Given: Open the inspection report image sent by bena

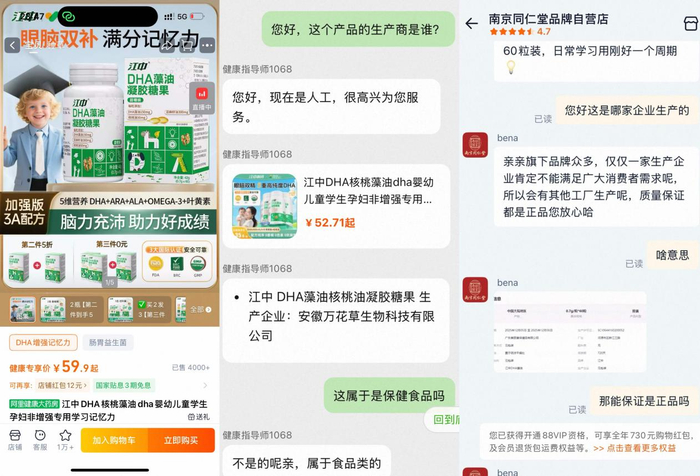Looking at the screenshot, I should click(x=569, y=332).
